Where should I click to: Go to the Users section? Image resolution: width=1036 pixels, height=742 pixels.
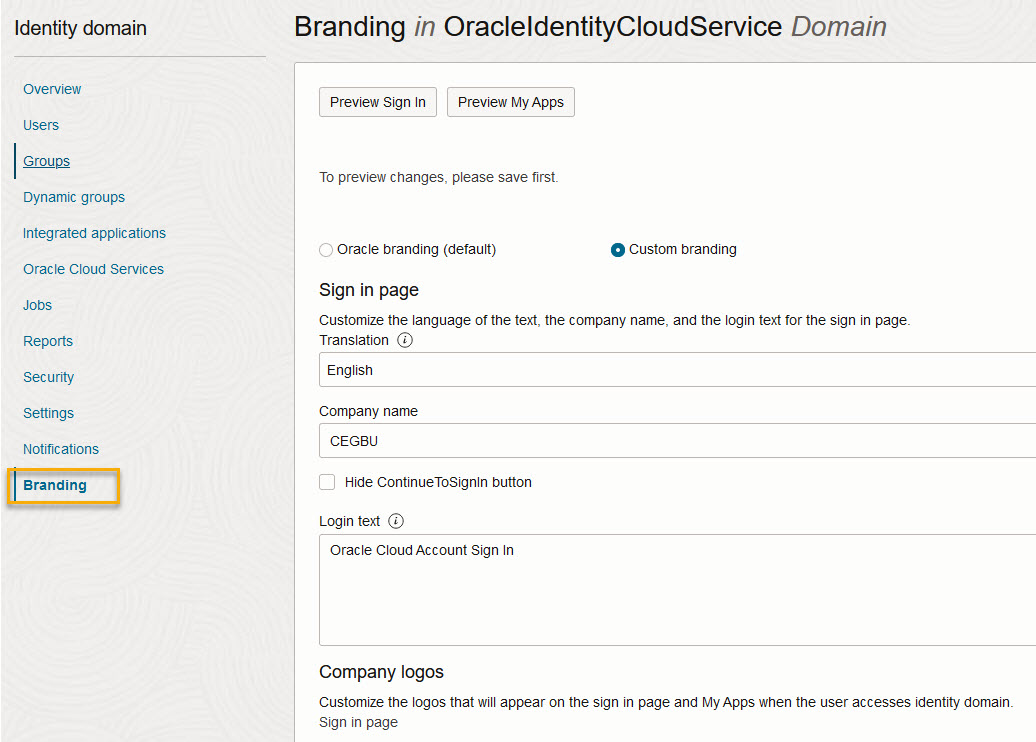tap(41, 125)
